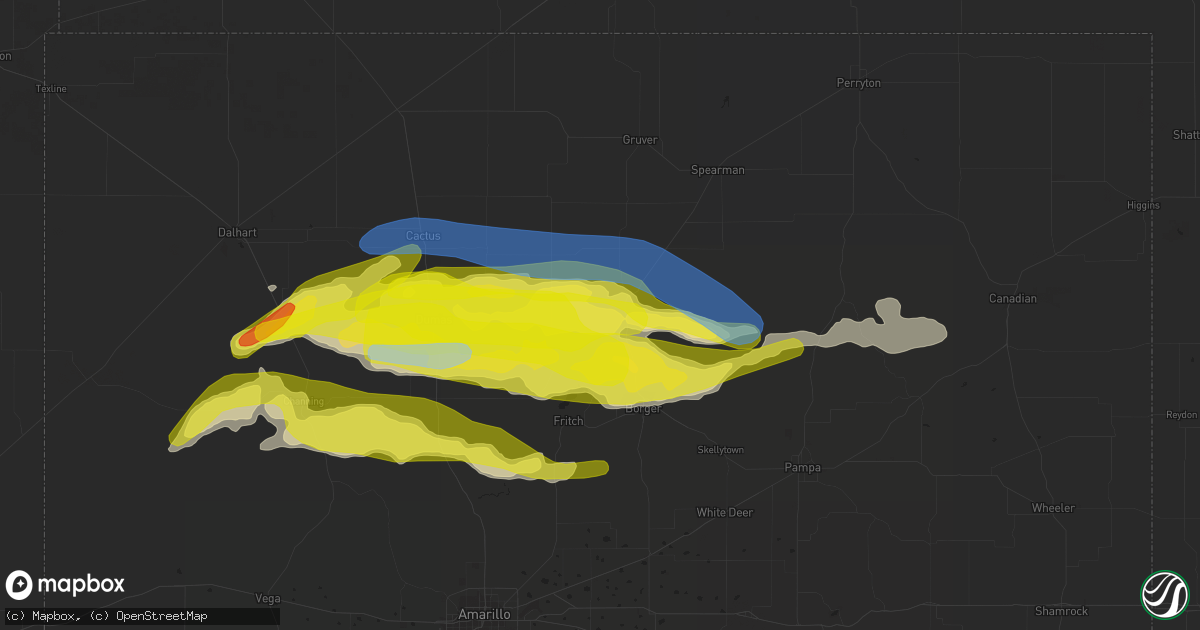Click the Skellytown label
This screenshot has height=630, width=1200.
point(721,450)
